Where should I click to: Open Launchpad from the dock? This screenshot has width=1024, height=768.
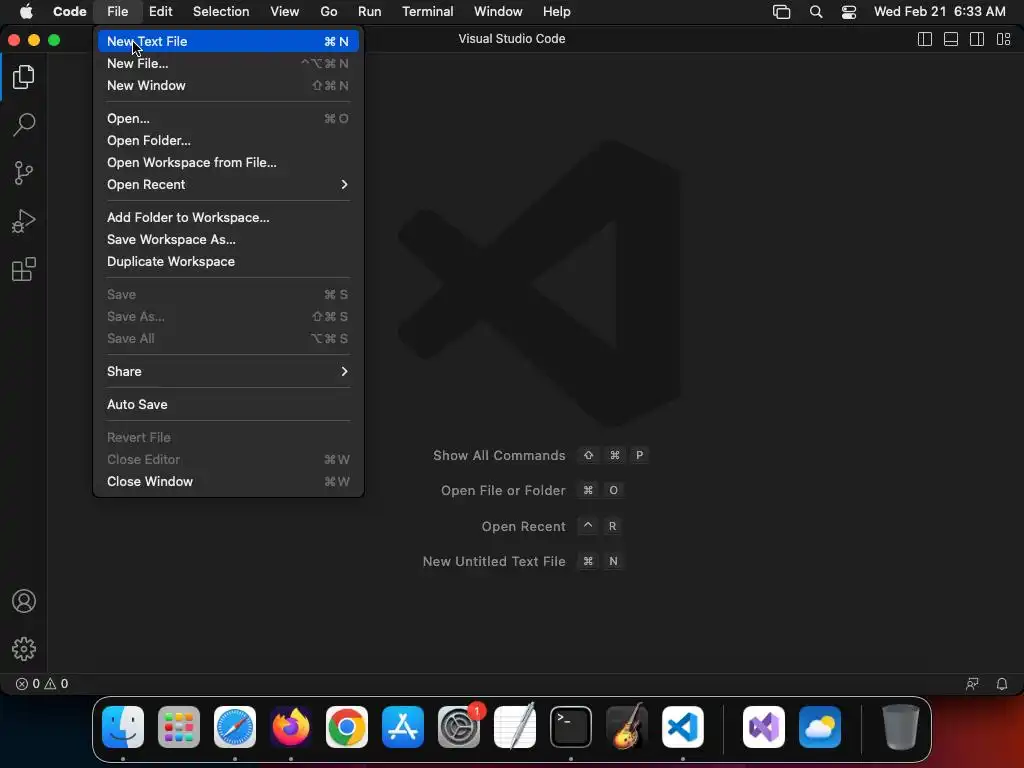click(179, 727)
